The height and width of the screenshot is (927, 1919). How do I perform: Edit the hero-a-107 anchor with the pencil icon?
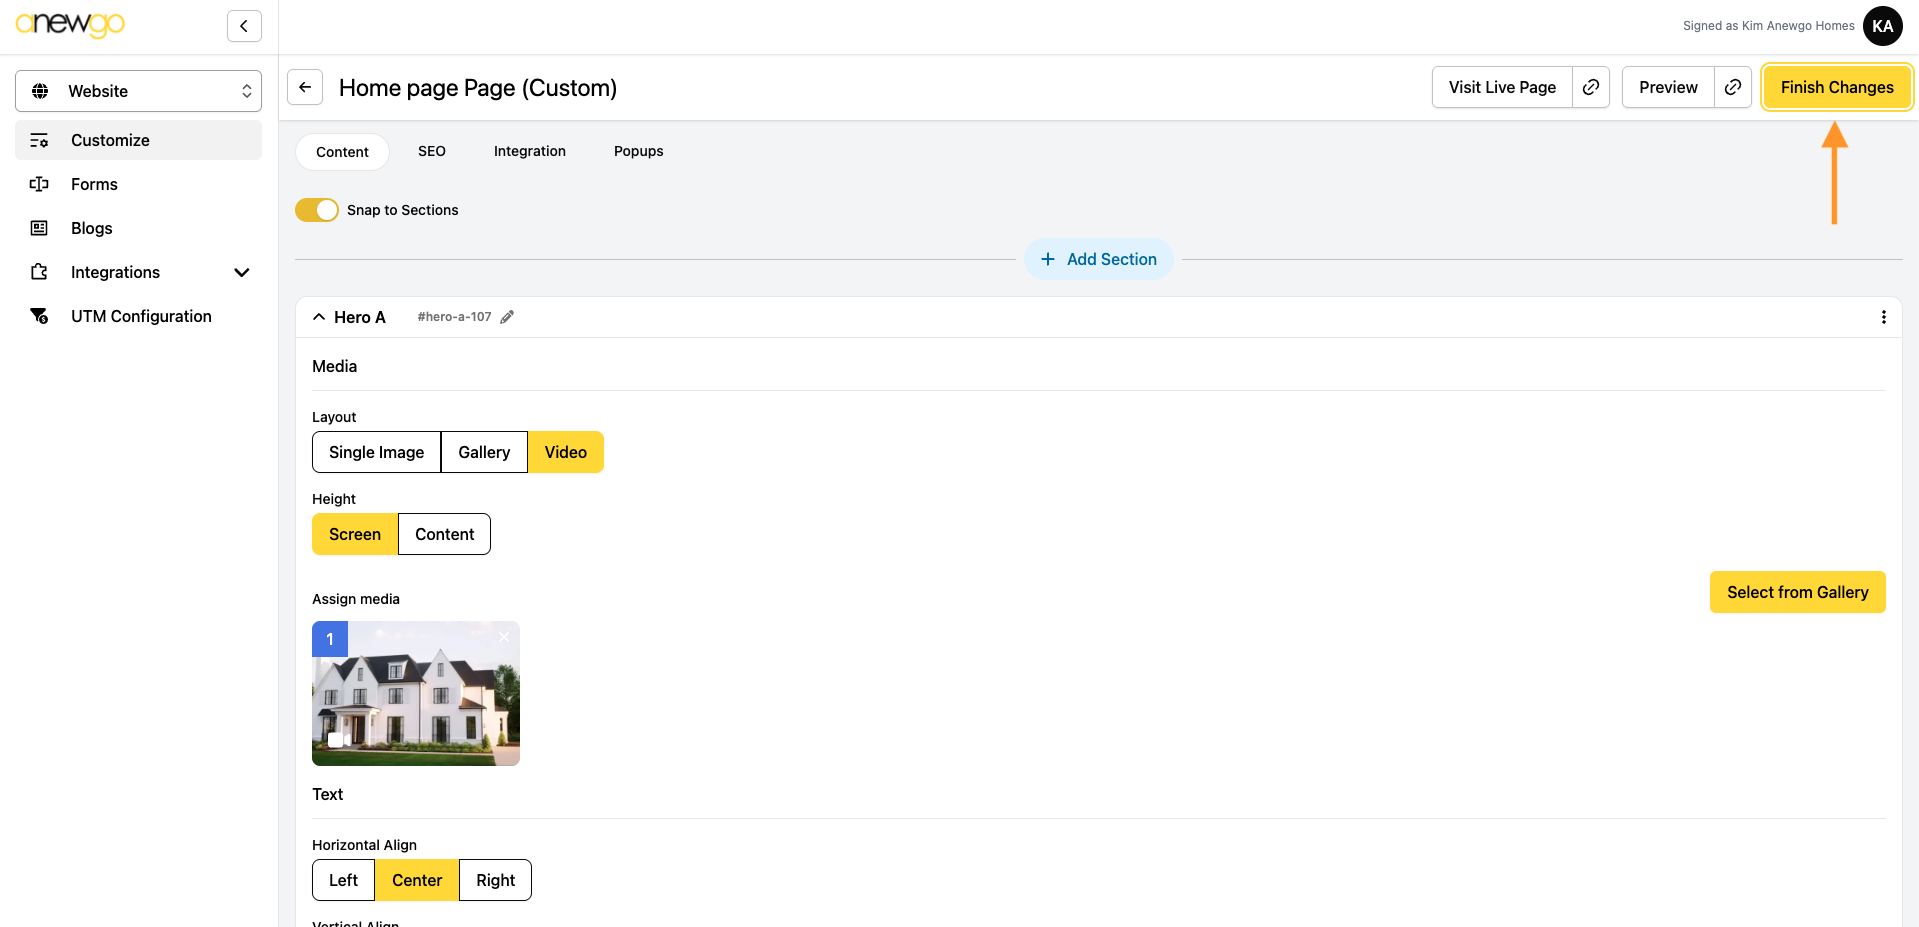[507, 317]
